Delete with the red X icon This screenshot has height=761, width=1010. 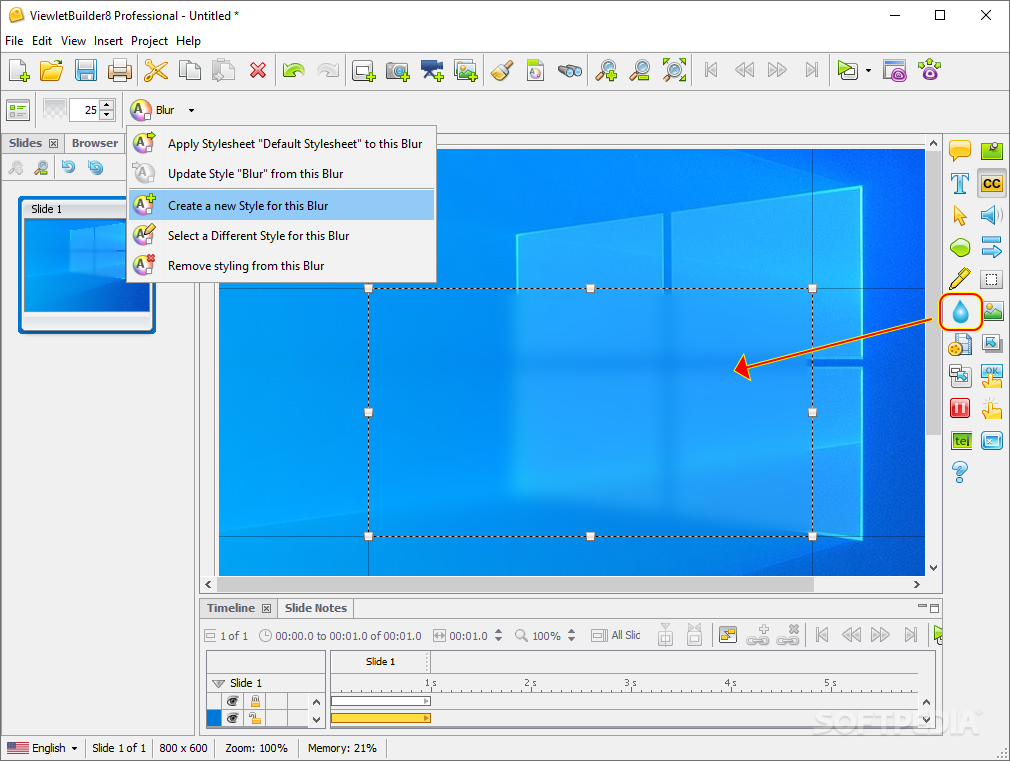coord(258,70)
